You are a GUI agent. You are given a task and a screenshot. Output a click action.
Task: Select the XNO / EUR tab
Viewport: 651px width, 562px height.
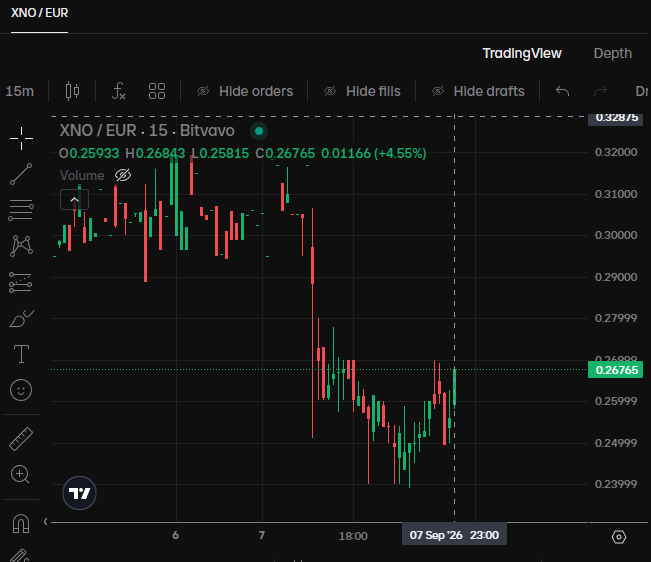click(39, 13)
